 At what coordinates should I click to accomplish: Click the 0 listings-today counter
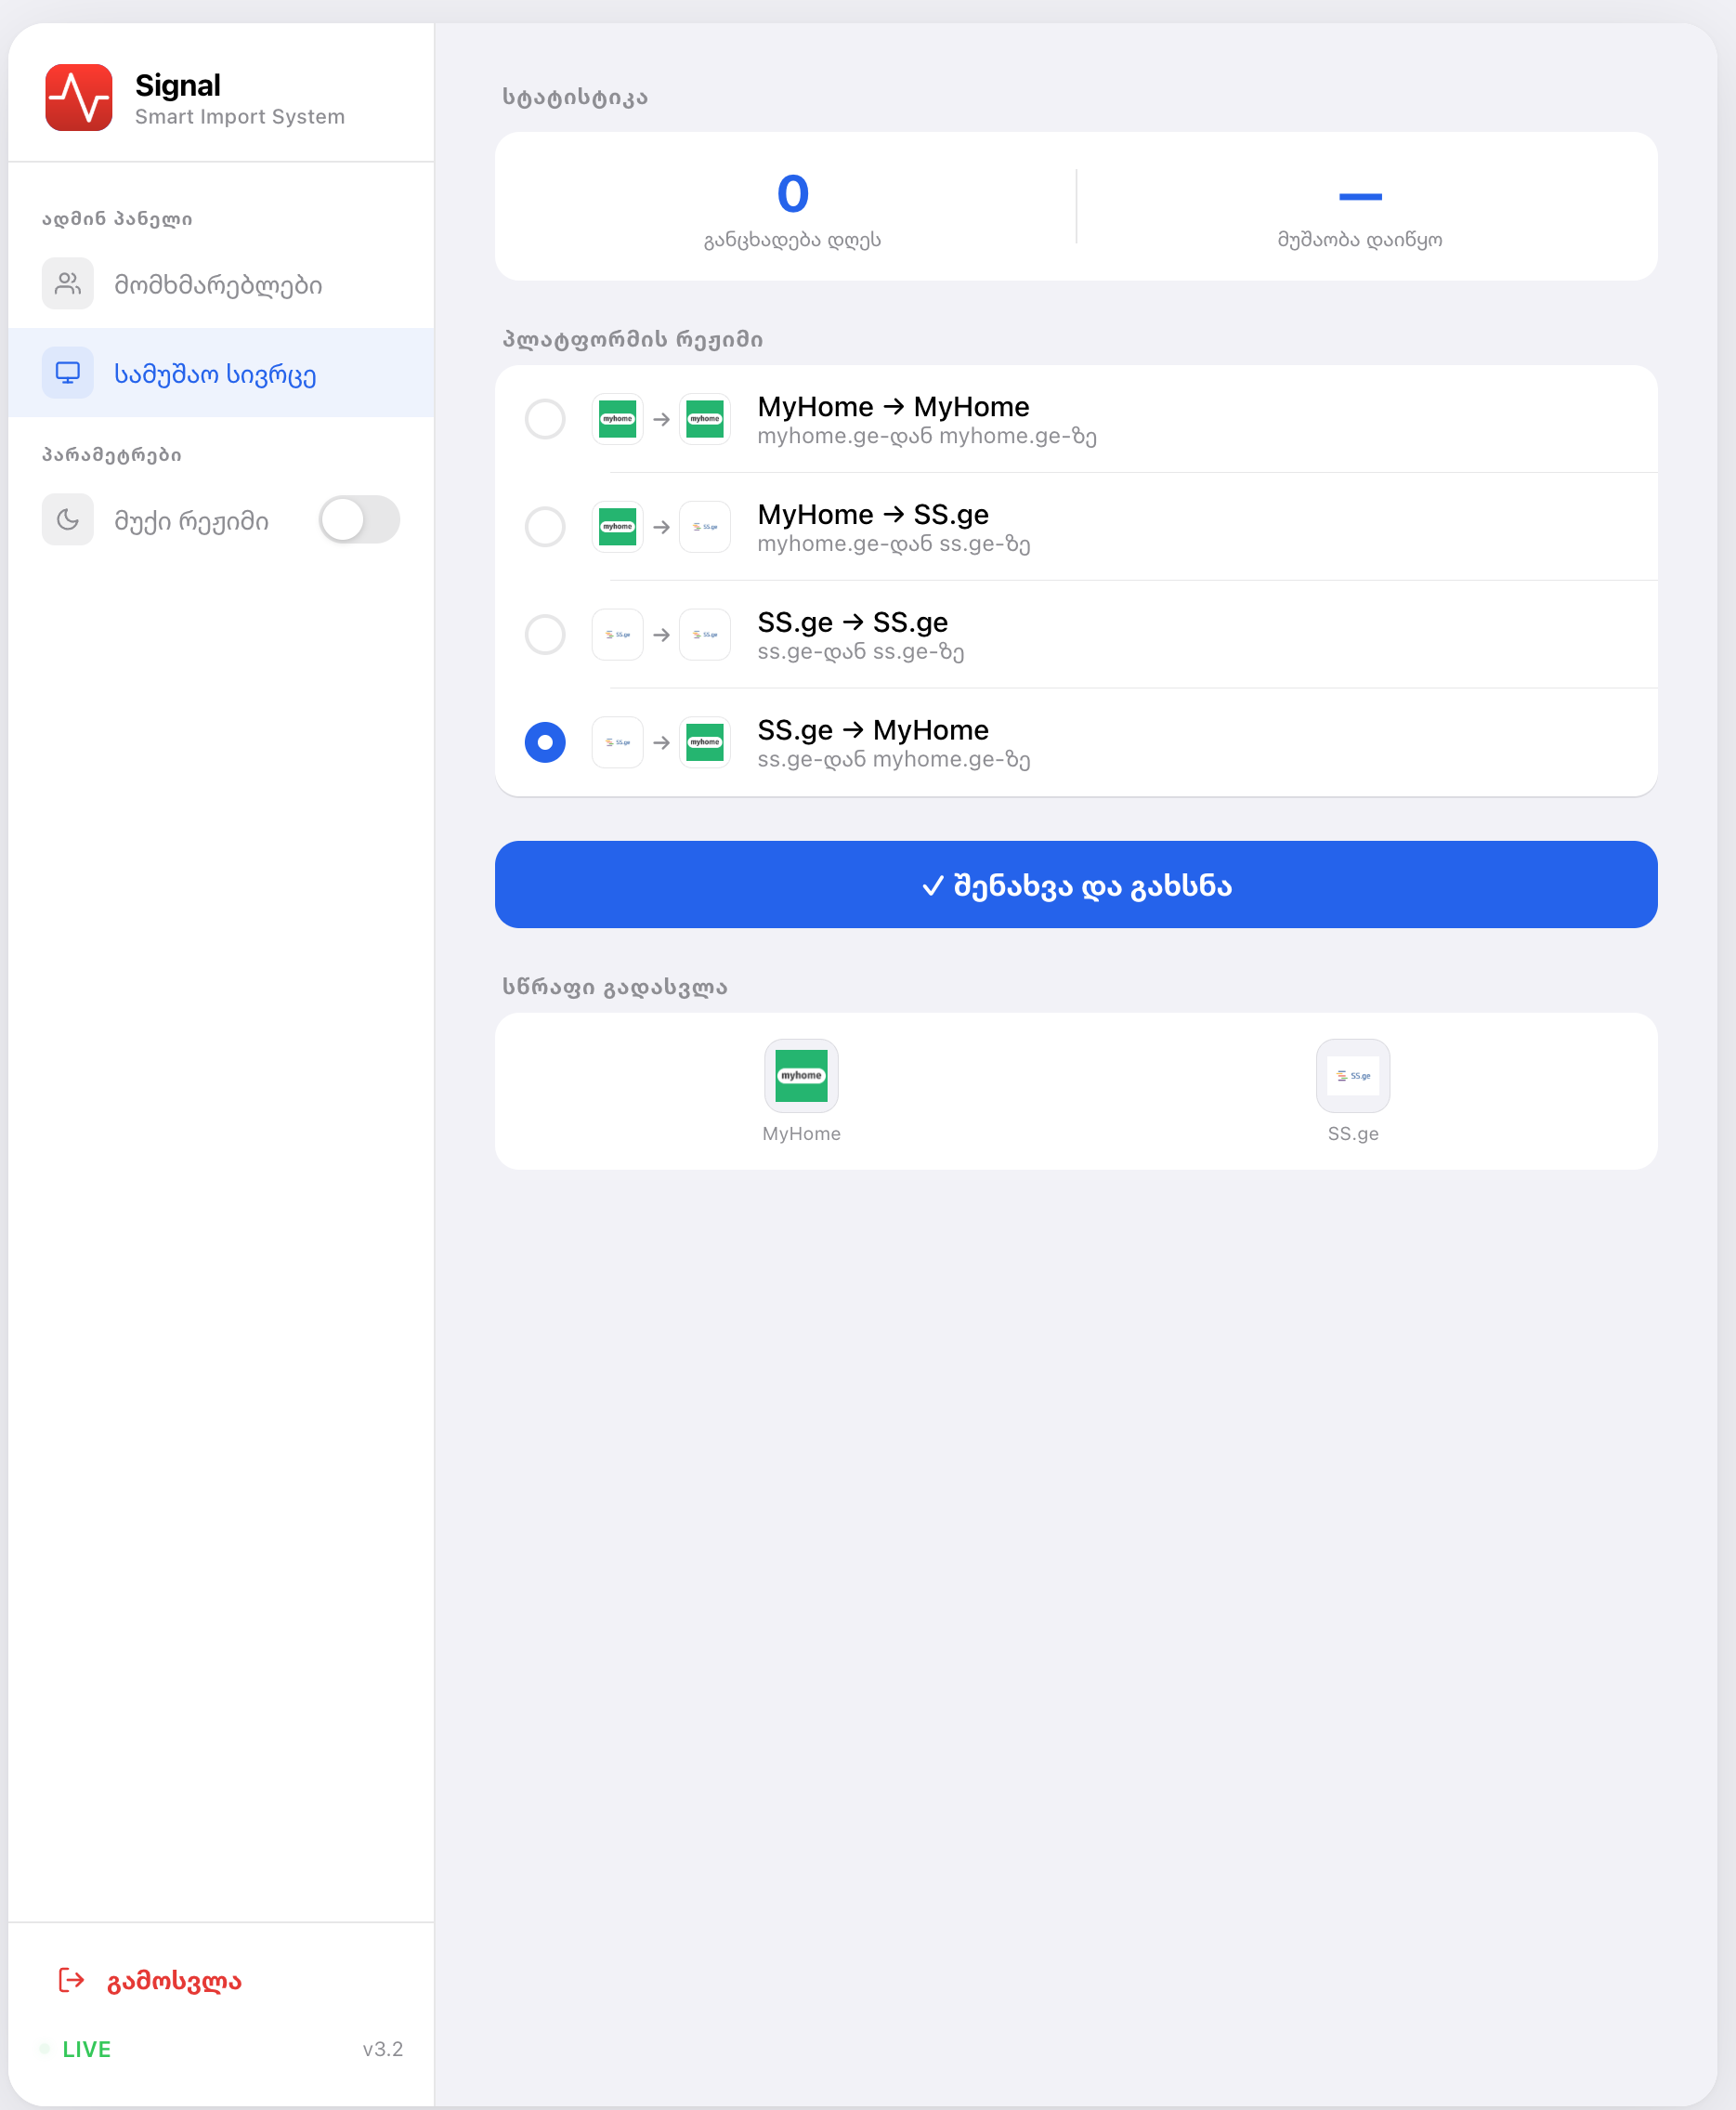(793, 194)
